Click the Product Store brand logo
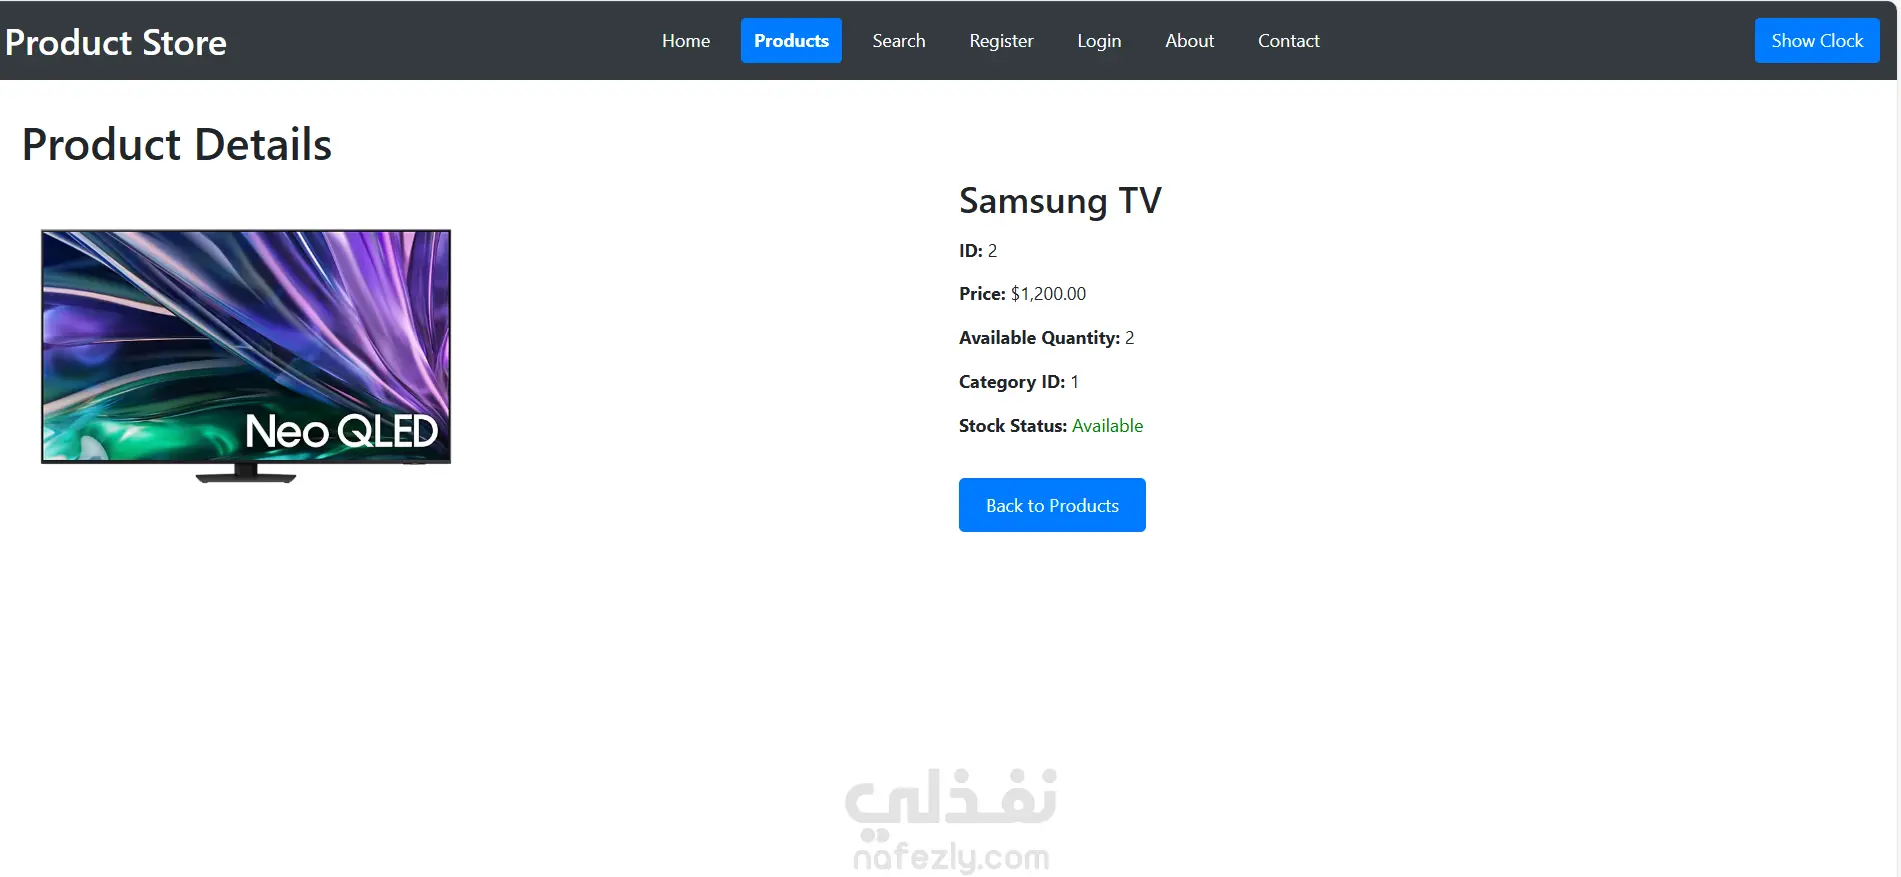 [x=116, y=42]
